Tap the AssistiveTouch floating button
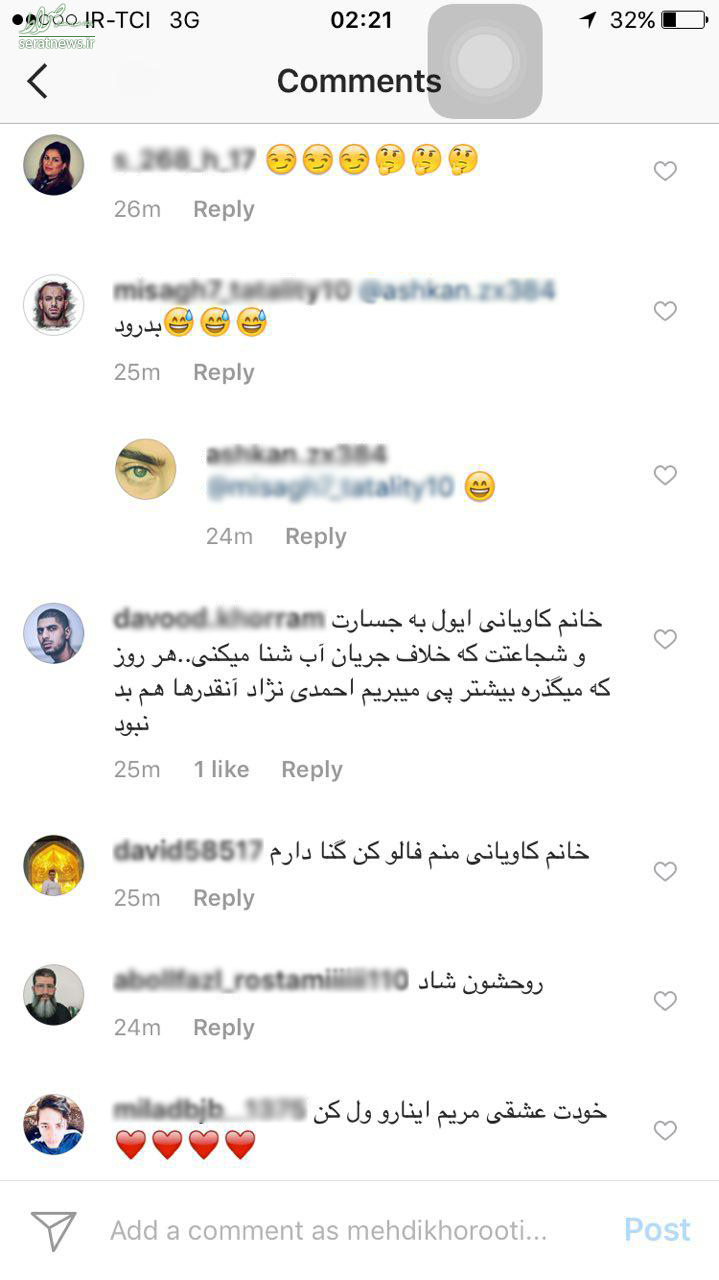The height and width of the screenshot is (1280, 719). 485,62
